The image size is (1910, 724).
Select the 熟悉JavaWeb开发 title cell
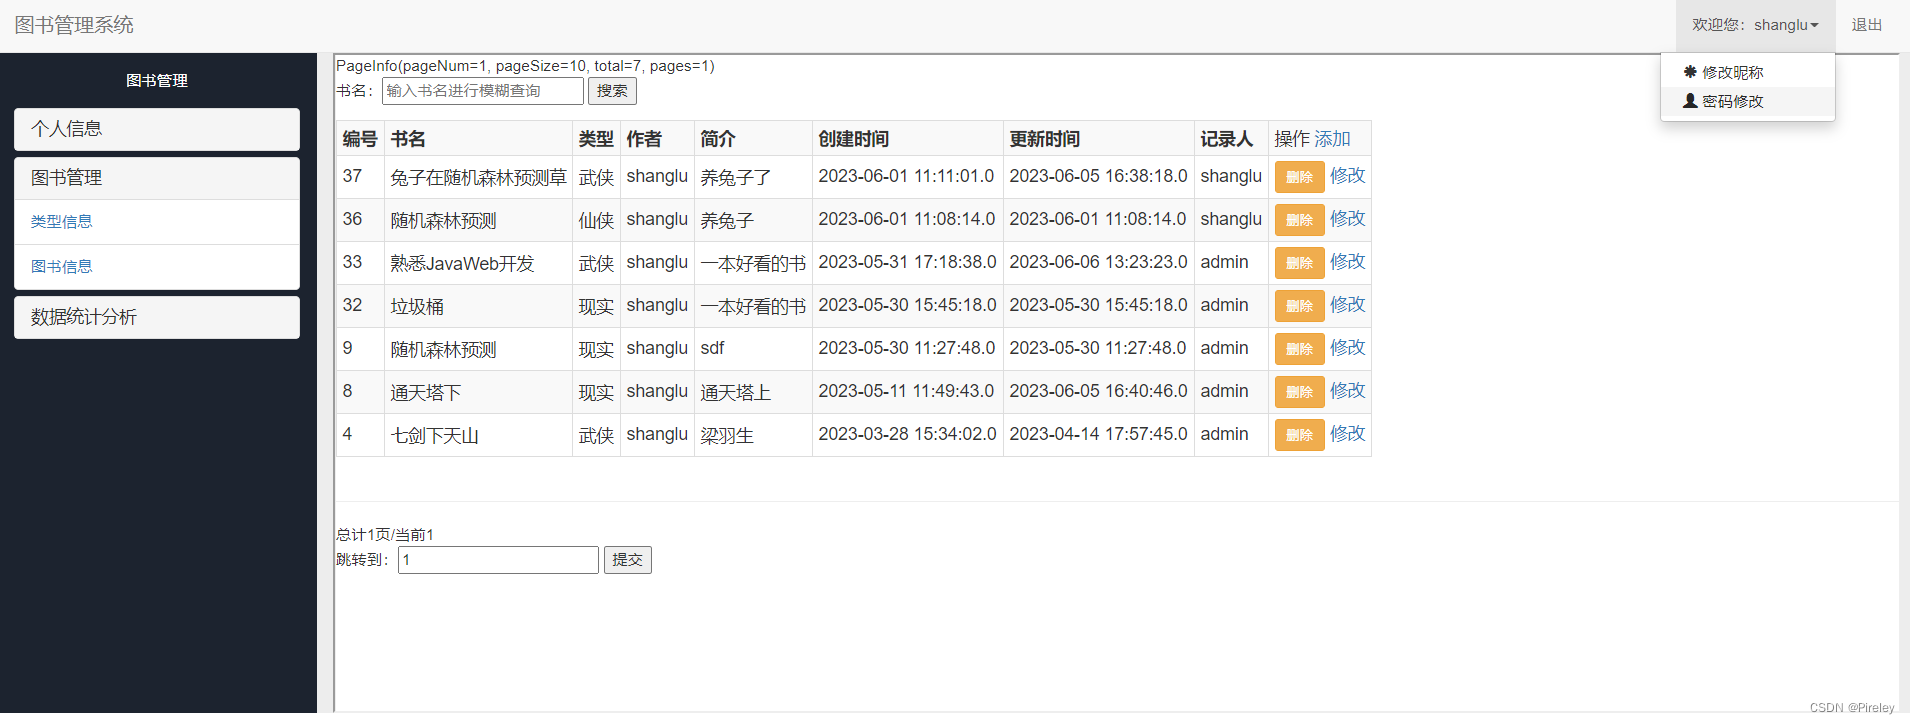478,263
